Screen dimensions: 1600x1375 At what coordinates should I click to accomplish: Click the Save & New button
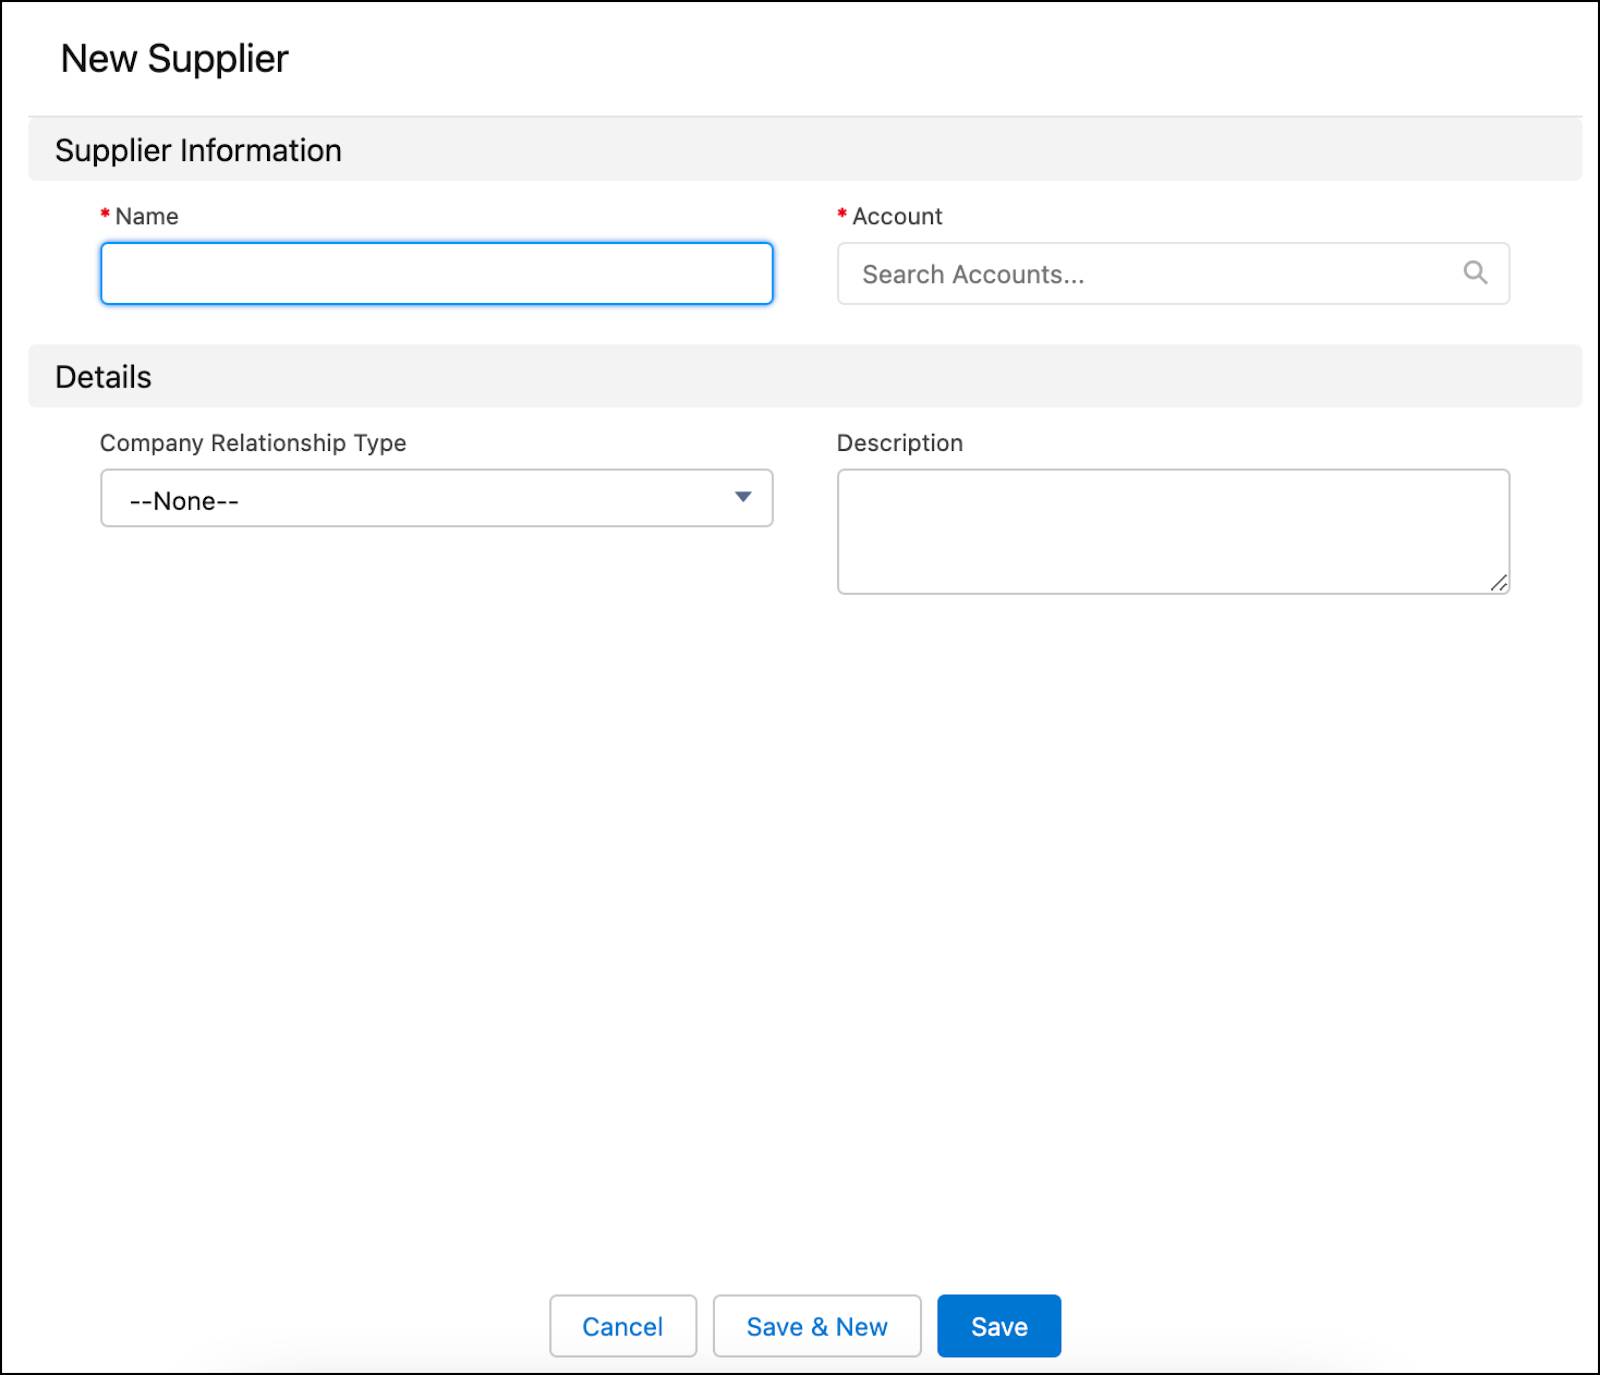pos(817,1326)
